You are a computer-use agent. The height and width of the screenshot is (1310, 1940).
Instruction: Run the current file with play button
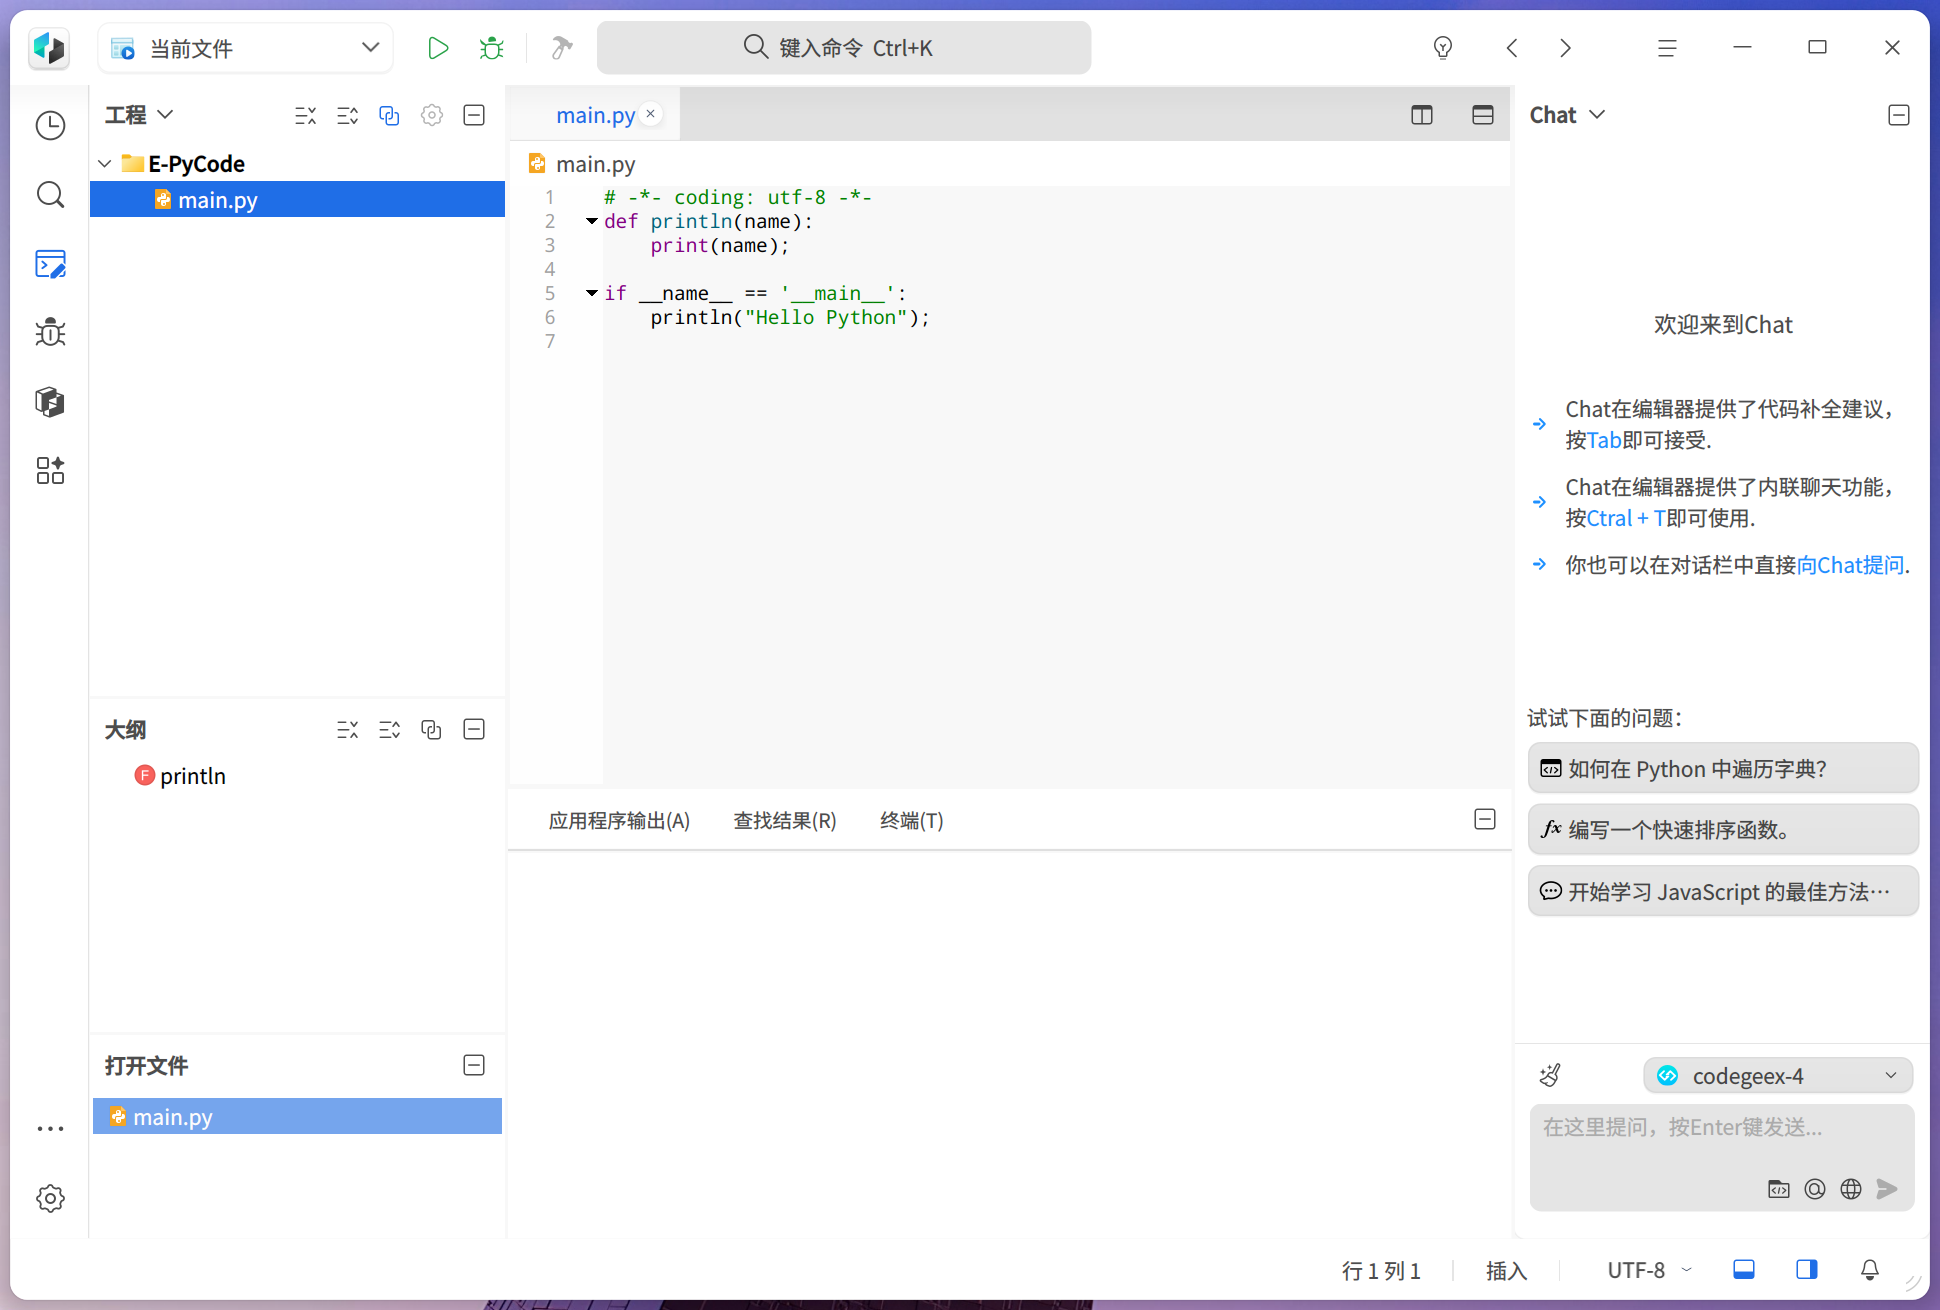437,48
